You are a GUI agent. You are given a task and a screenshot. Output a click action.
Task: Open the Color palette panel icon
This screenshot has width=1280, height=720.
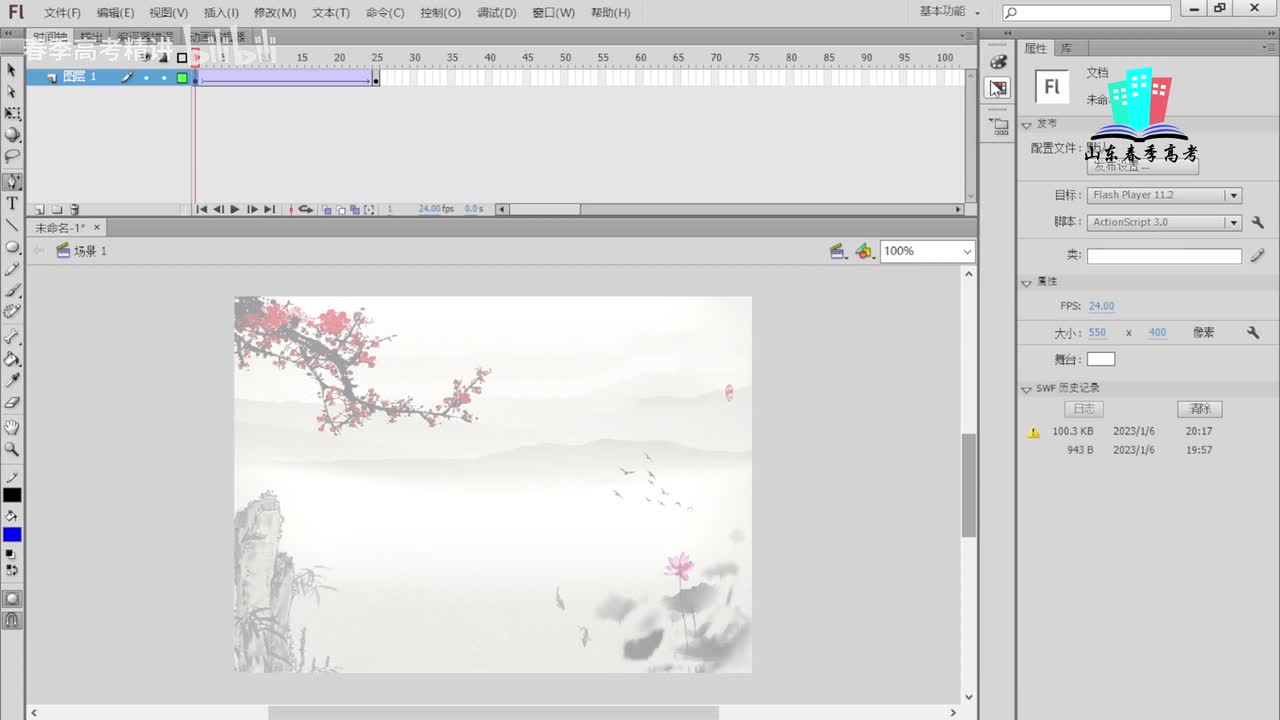point(998,62)
